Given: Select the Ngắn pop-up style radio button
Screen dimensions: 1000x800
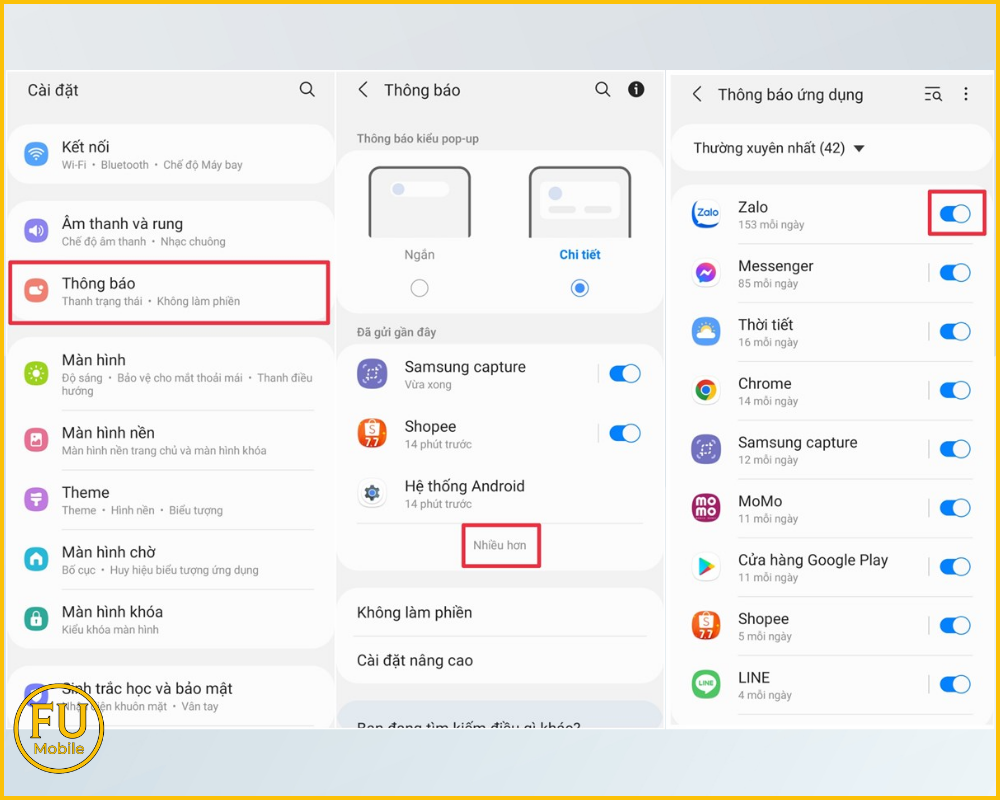Looking at the screenshot, I should [419, 287].
